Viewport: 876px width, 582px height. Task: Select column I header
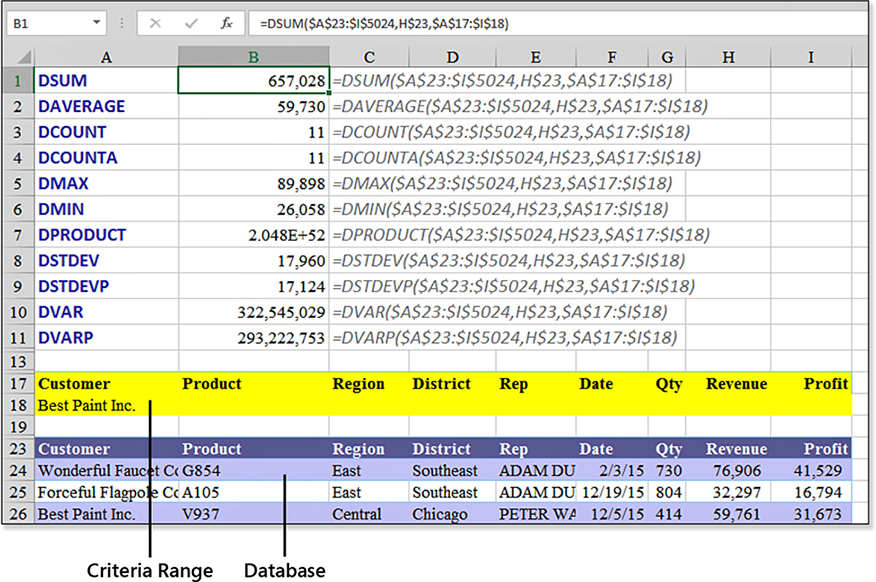(x=811, y=57)
